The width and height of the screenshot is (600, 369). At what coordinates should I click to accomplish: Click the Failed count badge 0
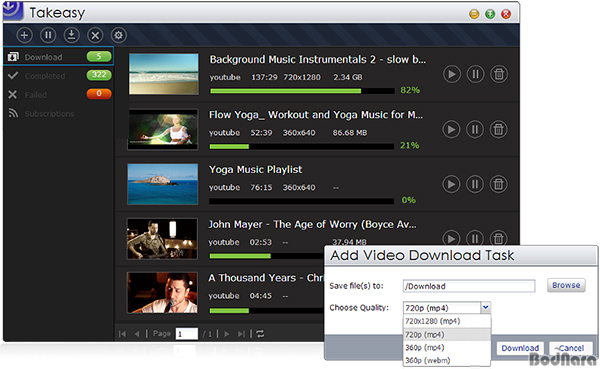(x=99, y=93)
